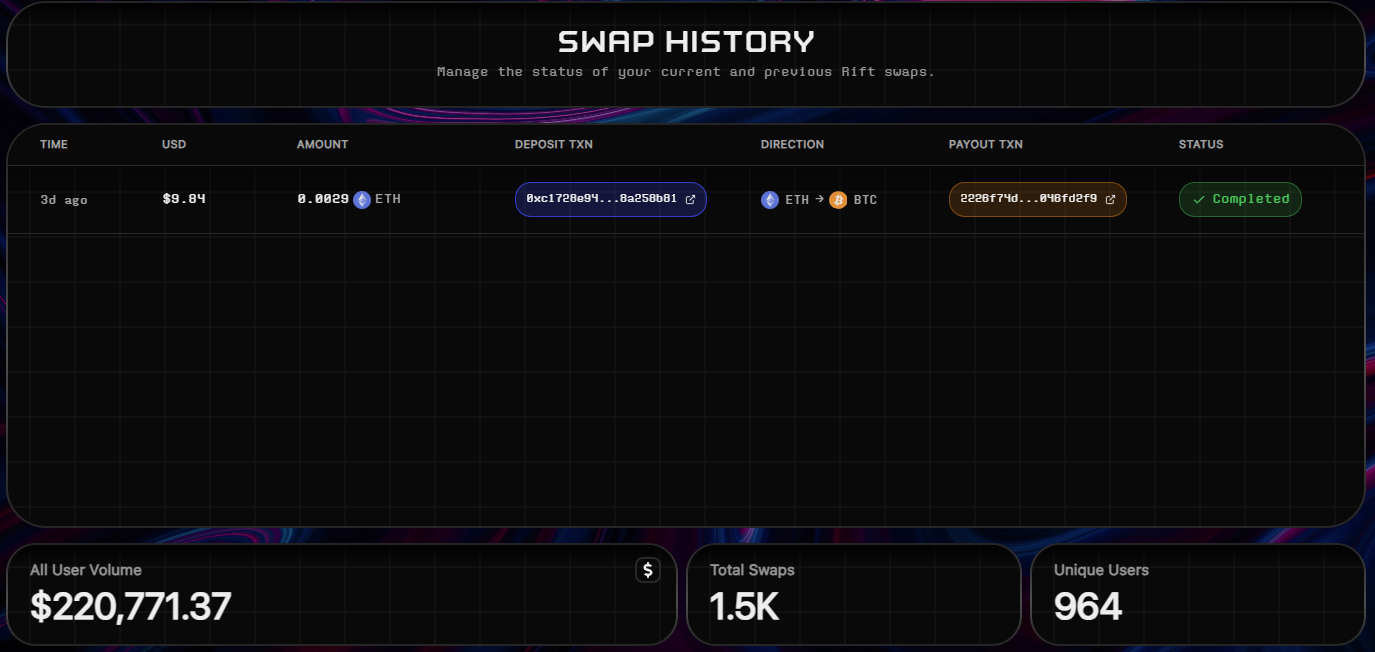Sort the table by the TIME column header
Screen dimensions: 1375x652
[x=53, y=144]
